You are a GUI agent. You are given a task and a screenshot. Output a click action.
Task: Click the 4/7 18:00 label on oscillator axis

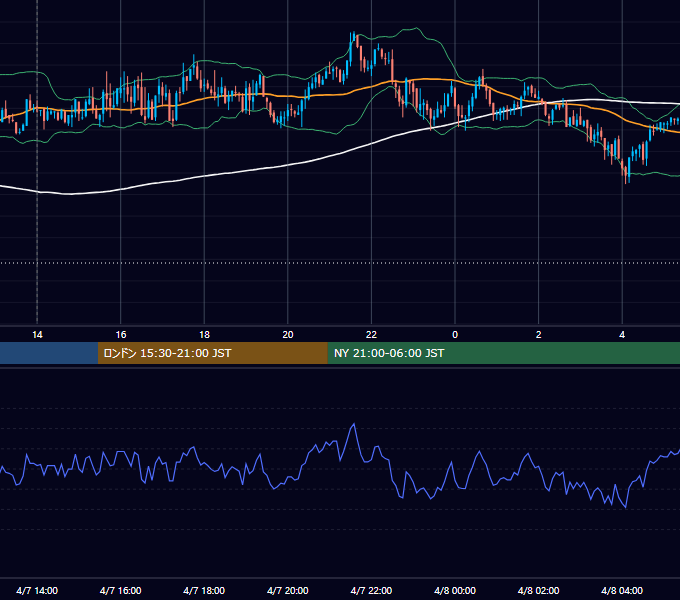[x=204, y=590]
